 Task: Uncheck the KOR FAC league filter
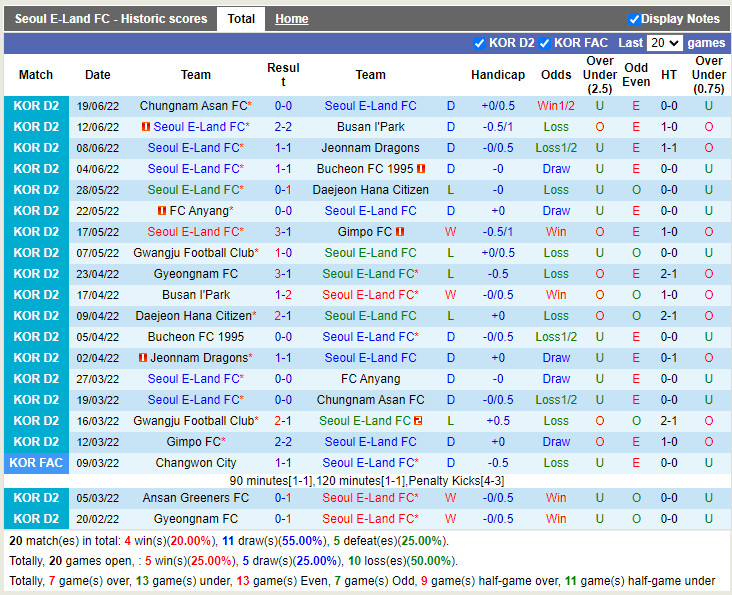(544, 43)
